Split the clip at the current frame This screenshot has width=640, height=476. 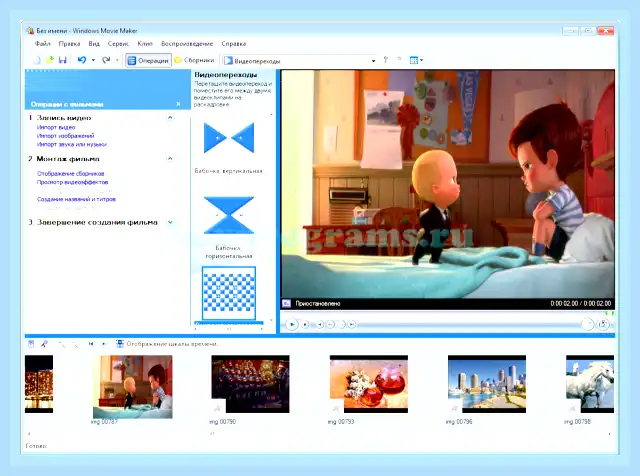point(587,324)
